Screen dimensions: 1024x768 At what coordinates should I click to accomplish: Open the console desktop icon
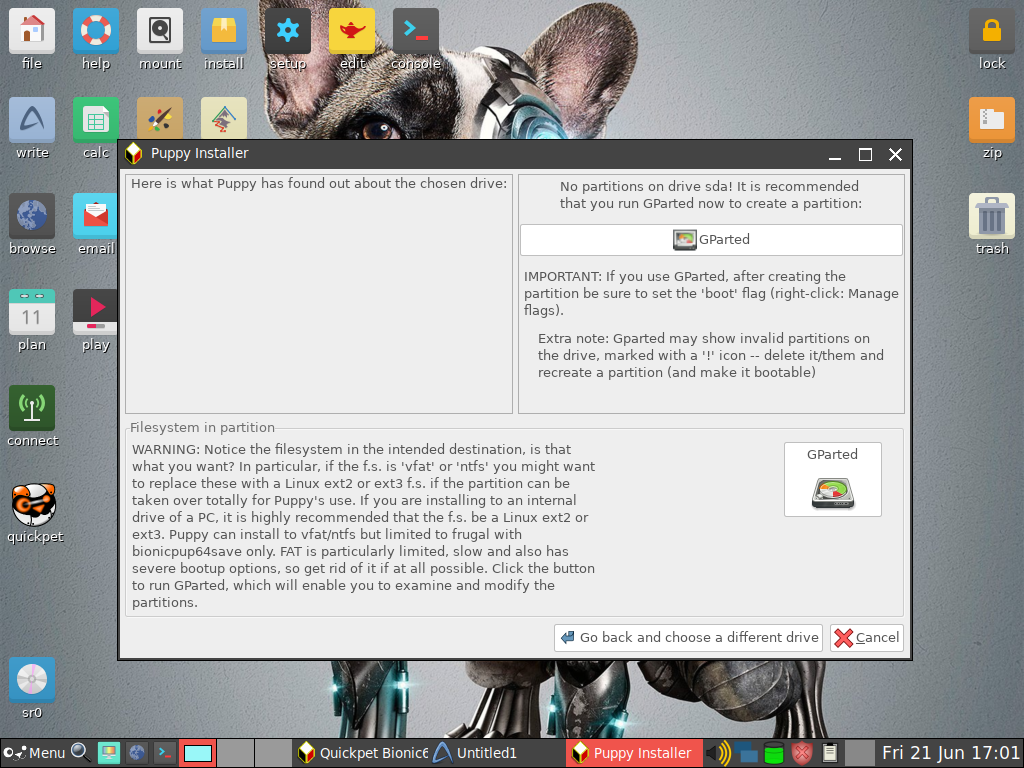[x=415, y=31]
